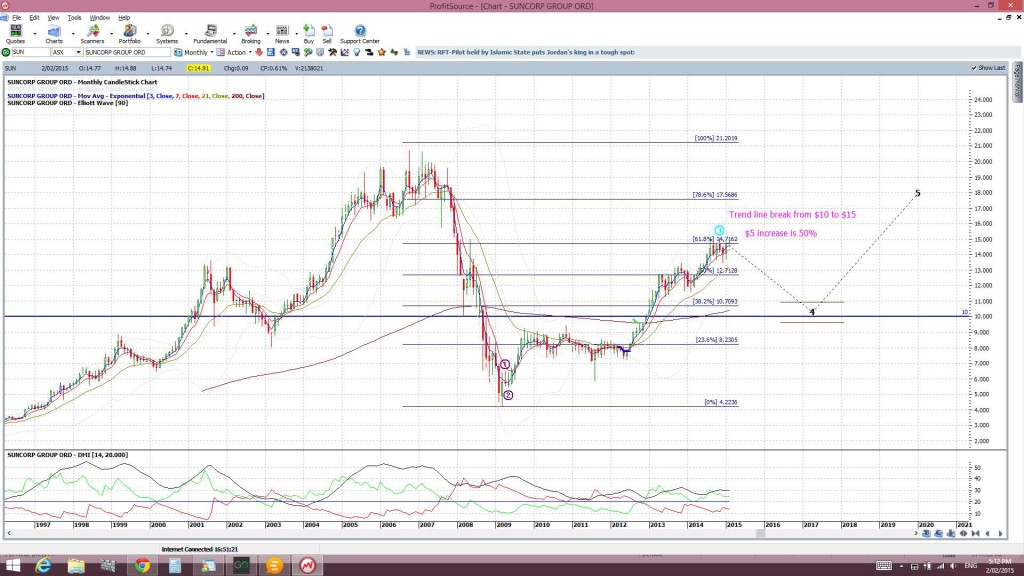Viewport: 1024px width, 576px height.
Task: Open the ASX exchange combo box
Action: (x=67, y=52)
